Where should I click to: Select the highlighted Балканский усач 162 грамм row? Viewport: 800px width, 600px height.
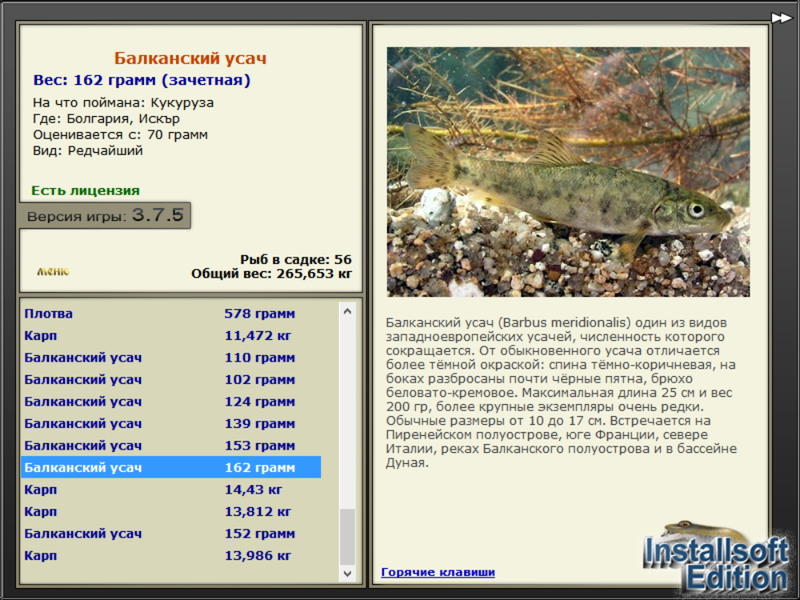click(171, 467)
